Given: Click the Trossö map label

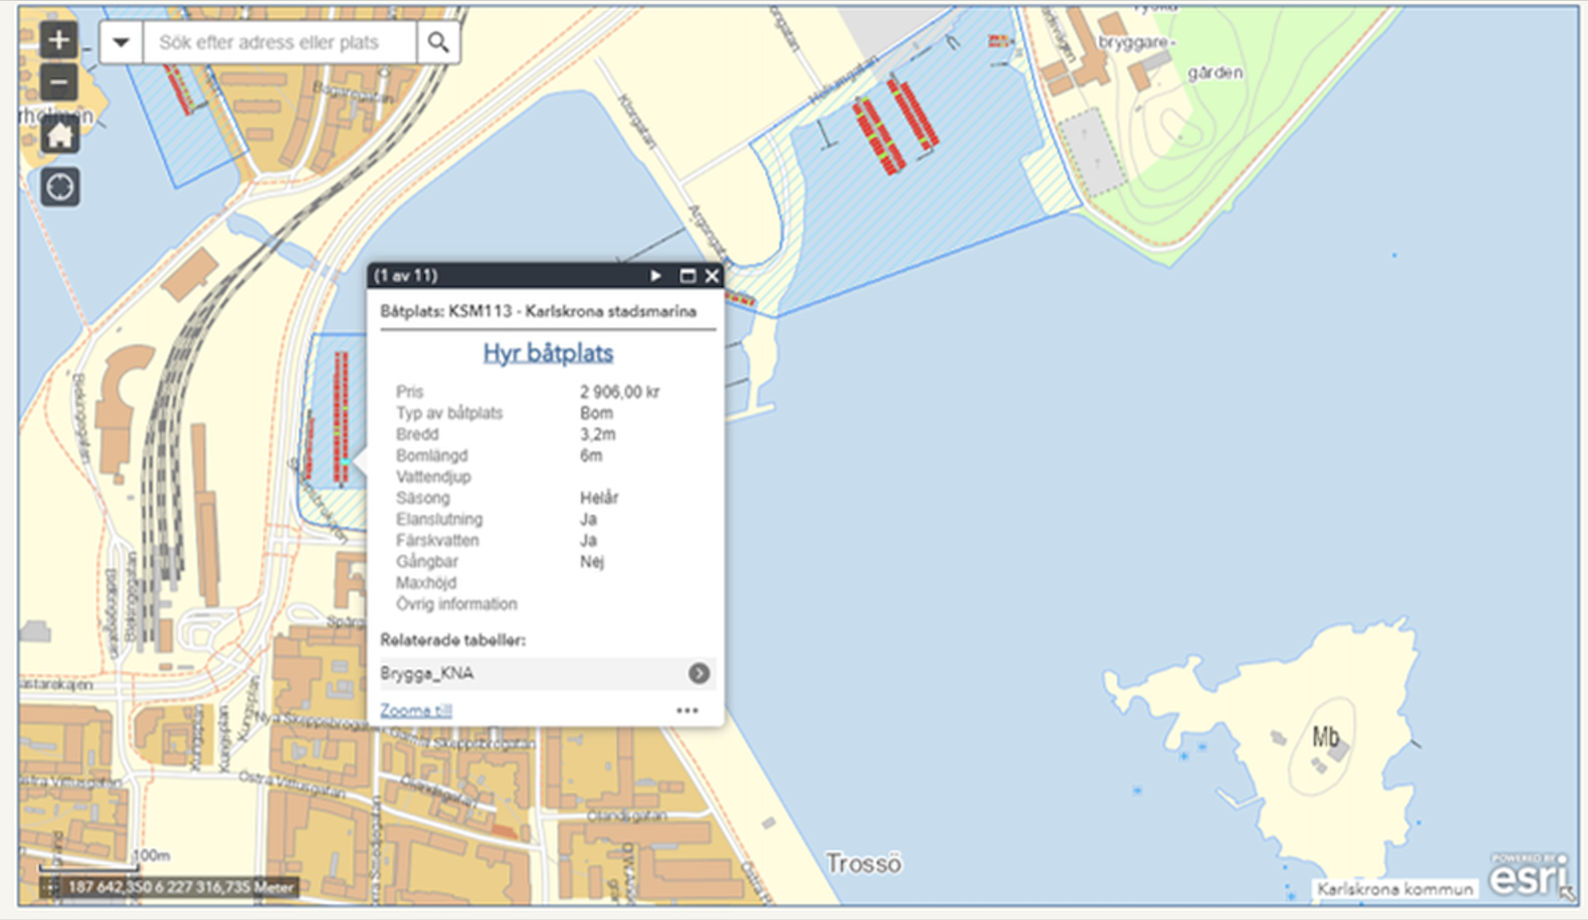Looking at the screenshot, I should click(x=864, y=863).
